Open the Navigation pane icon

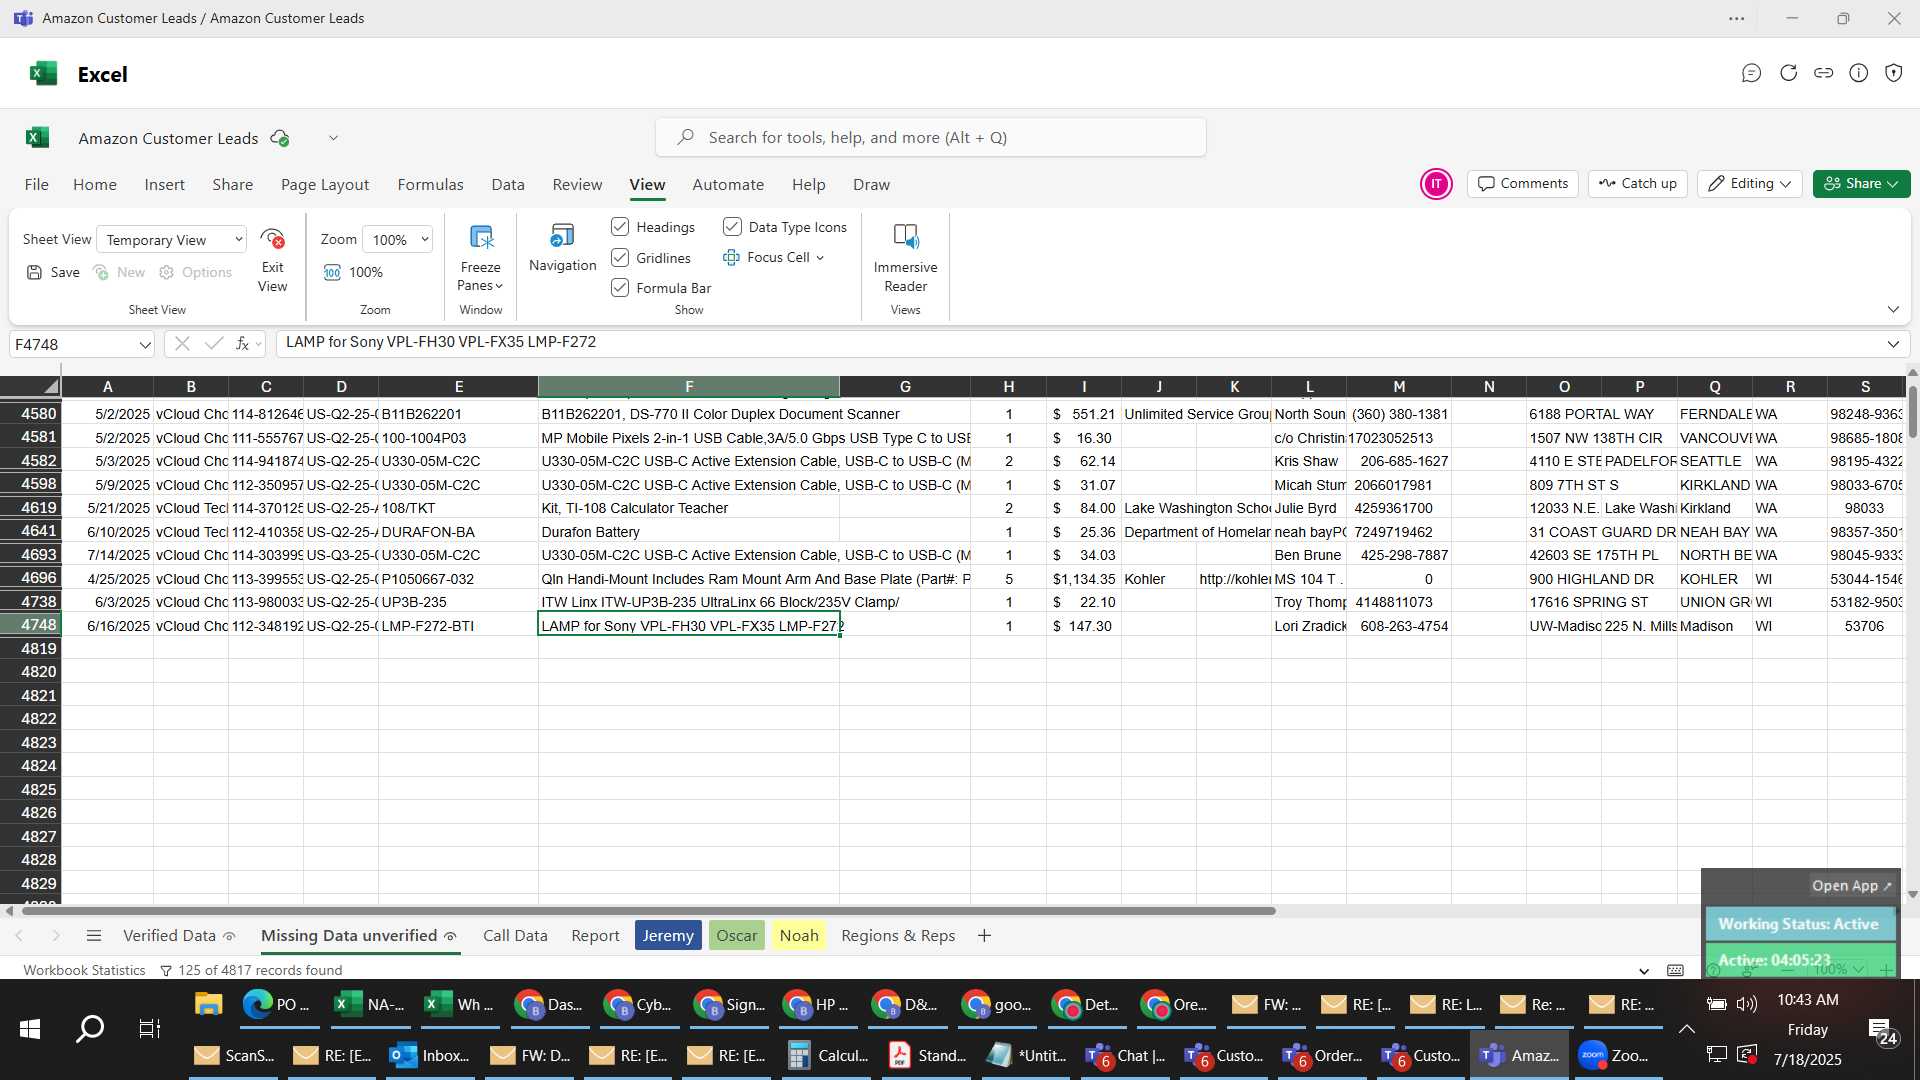562,236
